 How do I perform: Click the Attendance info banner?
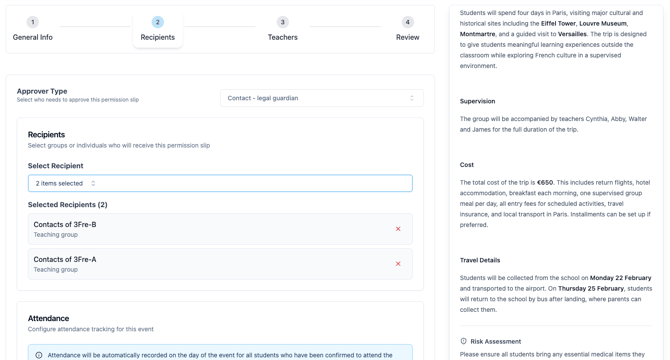(220, 353)
